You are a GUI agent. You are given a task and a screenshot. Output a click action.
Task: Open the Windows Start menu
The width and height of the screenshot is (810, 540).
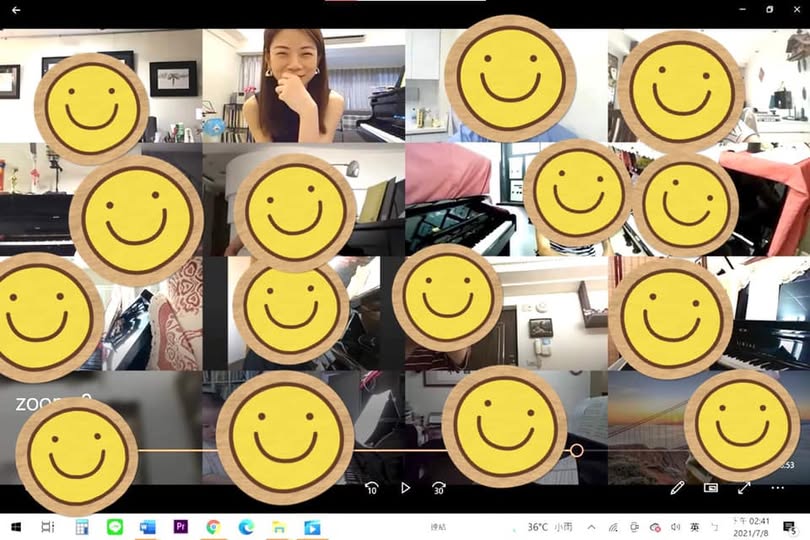[14, 527]
